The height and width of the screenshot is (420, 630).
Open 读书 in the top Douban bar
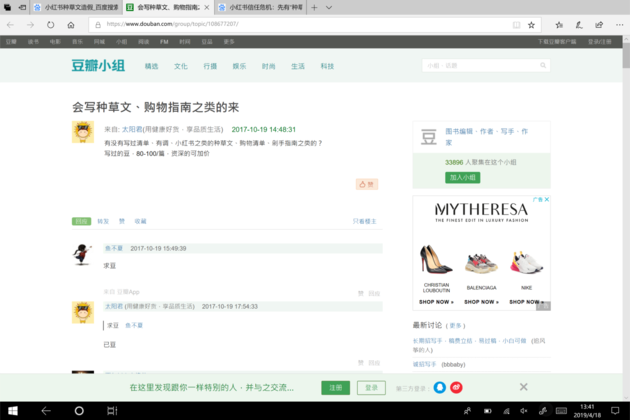(33, 42)
